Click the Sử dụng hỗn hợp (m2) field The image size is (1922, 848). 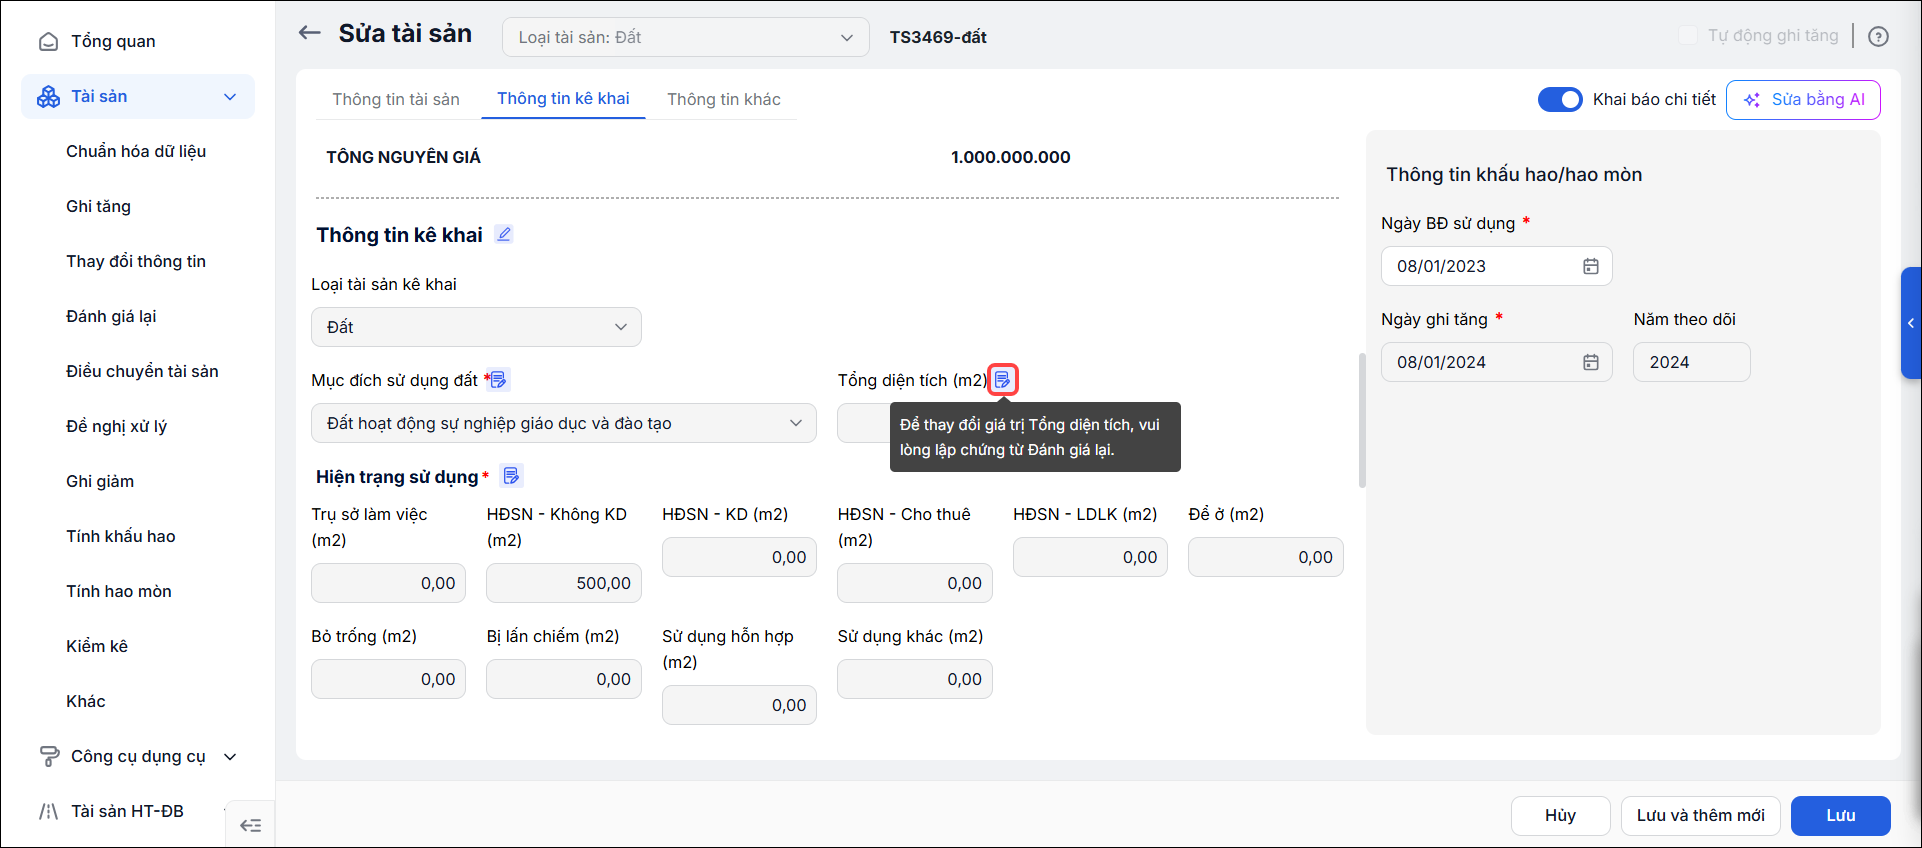pyautogui.click(x=739, y=705)
